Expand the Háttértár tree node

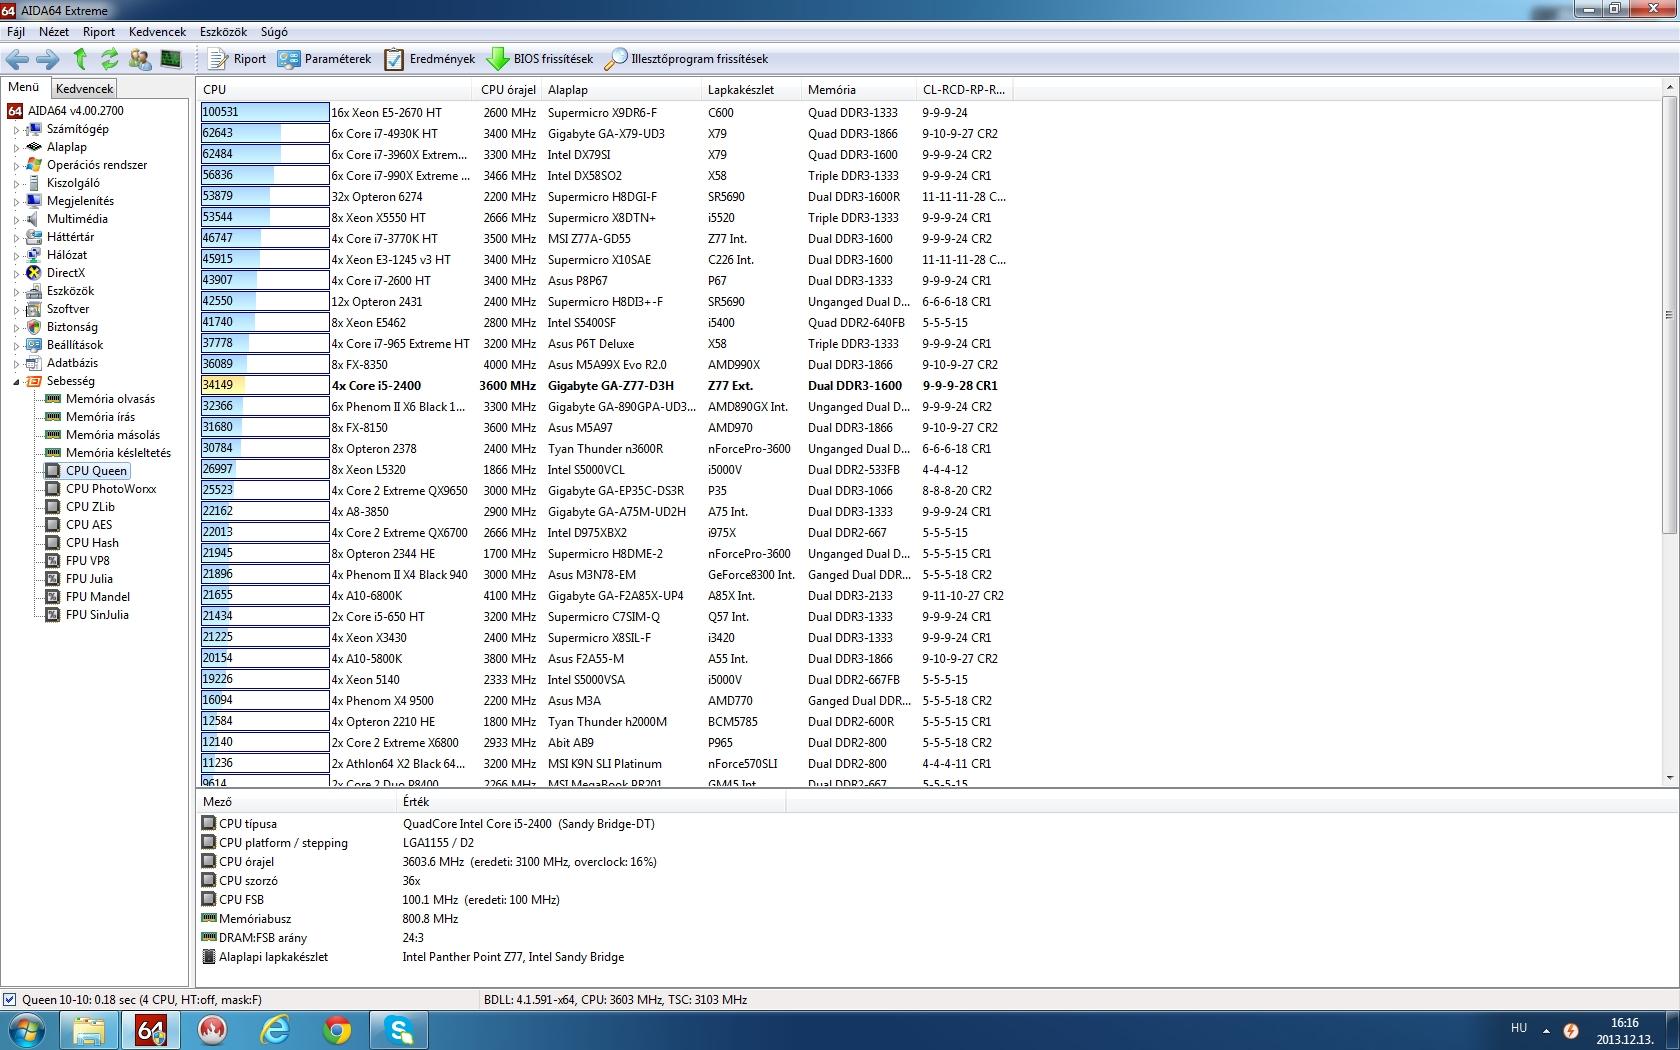16,237
